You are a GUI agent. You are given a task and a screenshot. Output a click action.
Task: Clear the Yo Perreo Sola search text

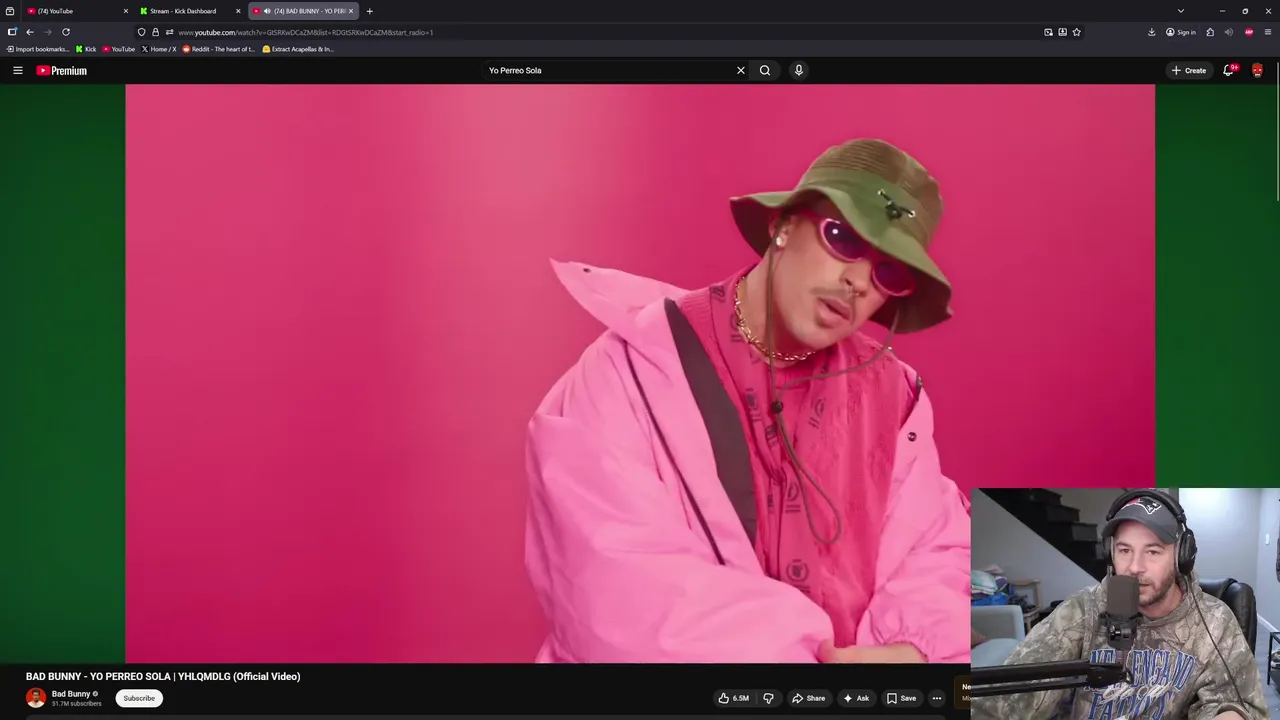(741, 70)
